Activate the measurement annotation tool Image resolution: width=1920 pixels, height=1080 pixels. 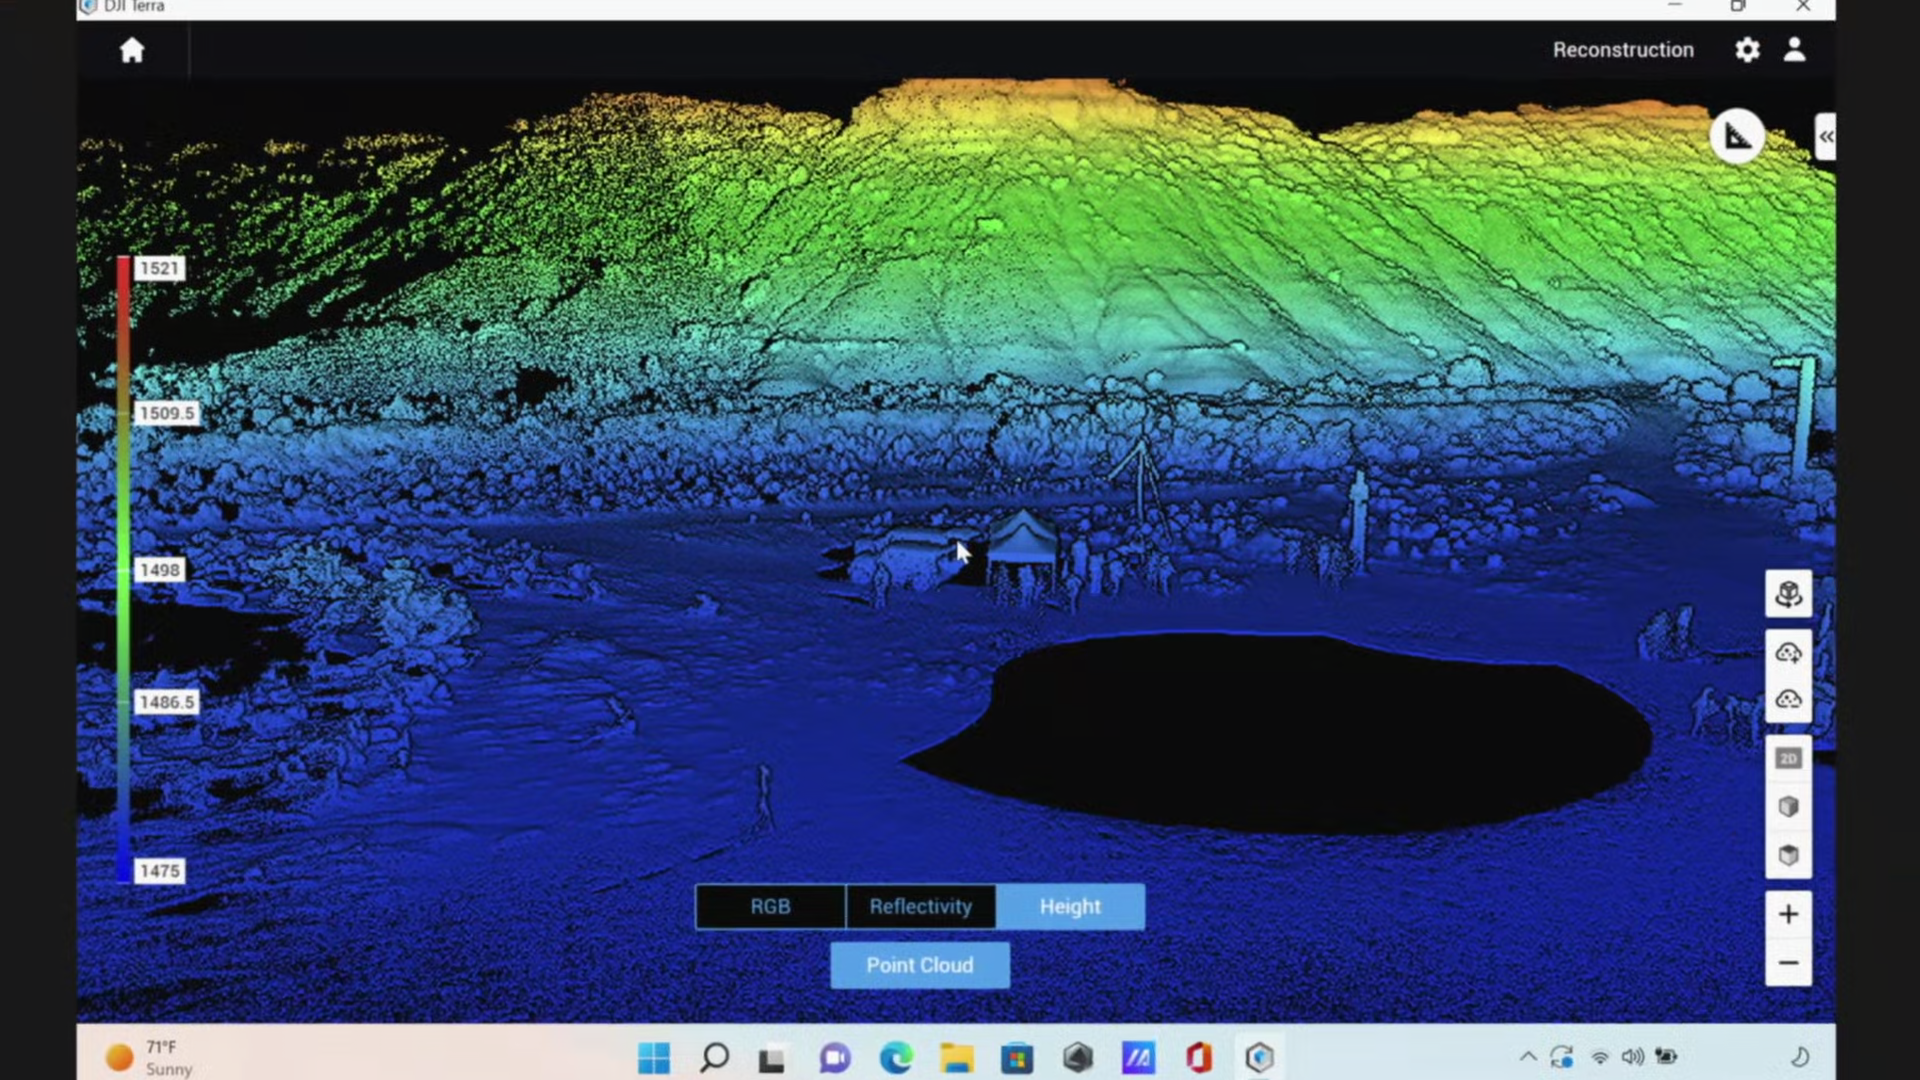click(x=1737, y=136)
